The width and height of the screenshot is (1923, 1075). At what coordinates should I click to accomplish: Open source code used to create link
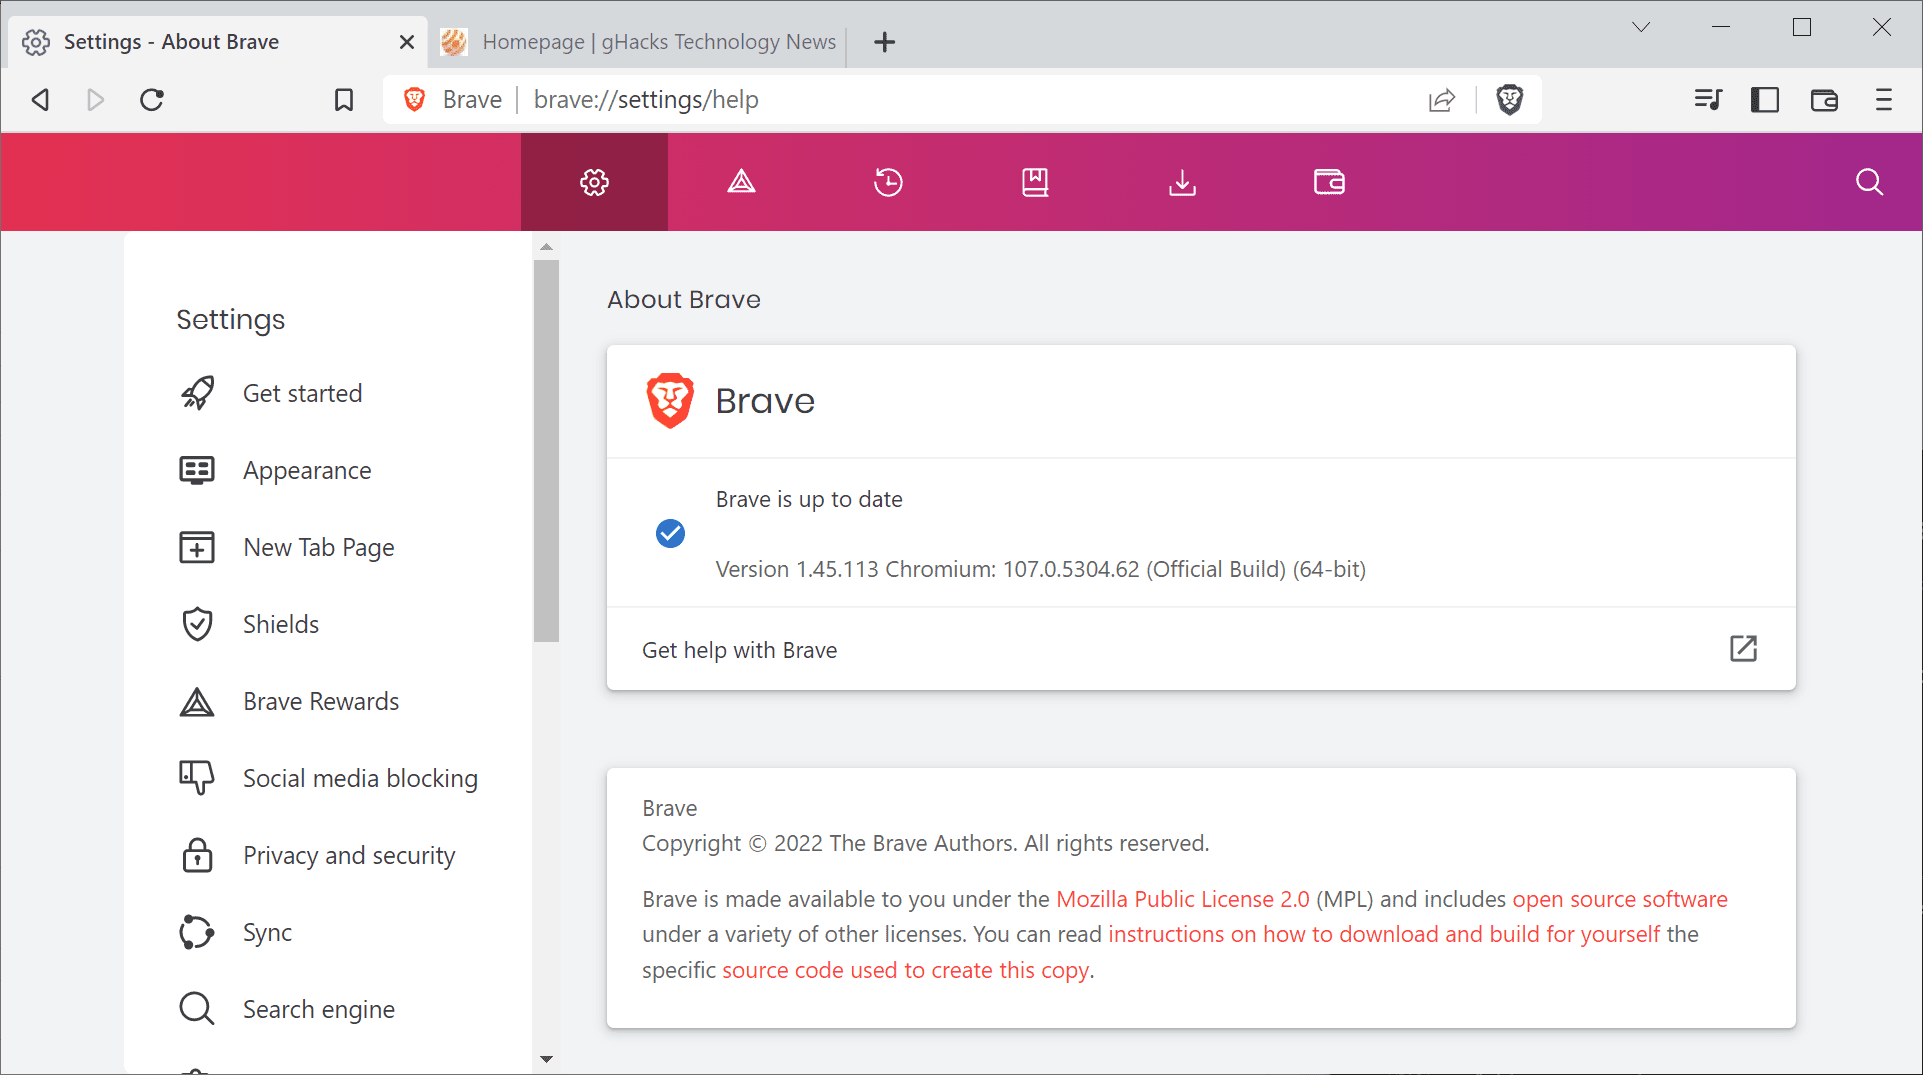pyautogui.click(x=906, y=970)
